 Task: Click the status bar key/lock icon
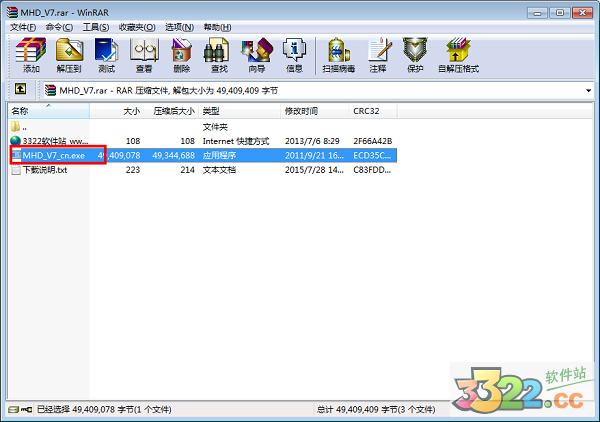[x=26, y=409]
